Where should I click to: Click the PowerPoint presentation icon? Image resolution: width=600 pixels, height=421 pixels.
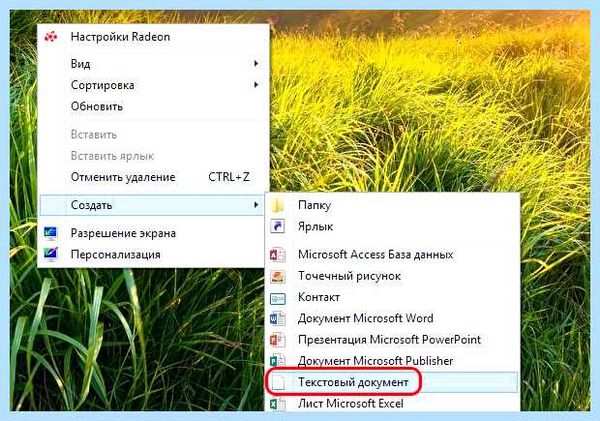tap(277, 339)
